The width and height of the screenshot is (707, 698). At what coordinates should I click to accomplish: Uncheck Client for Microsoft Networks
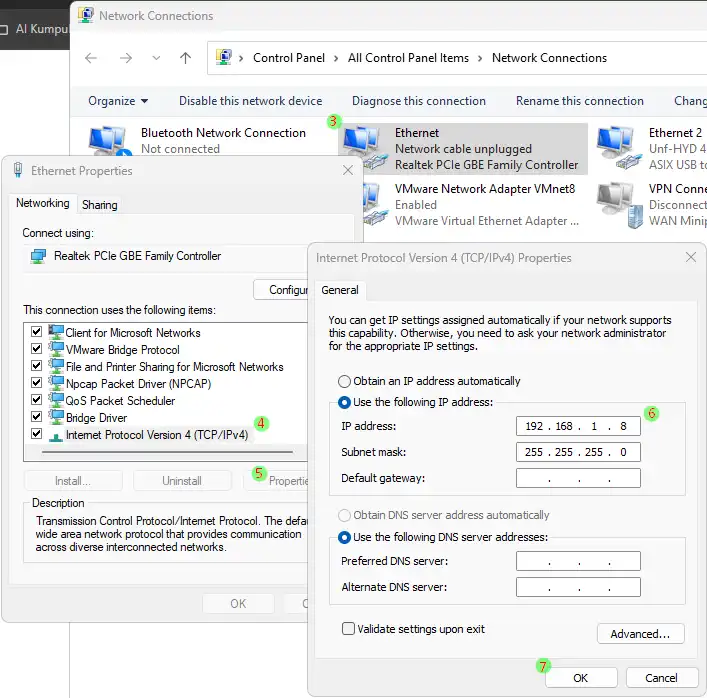point(37,333)
